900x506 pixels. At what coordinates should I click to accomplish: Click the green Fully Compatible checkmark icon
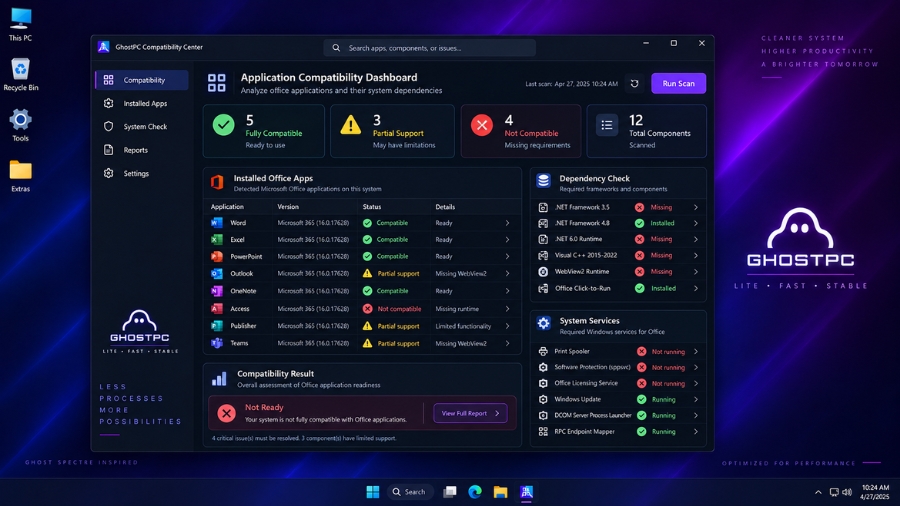[x=223, y=125]
